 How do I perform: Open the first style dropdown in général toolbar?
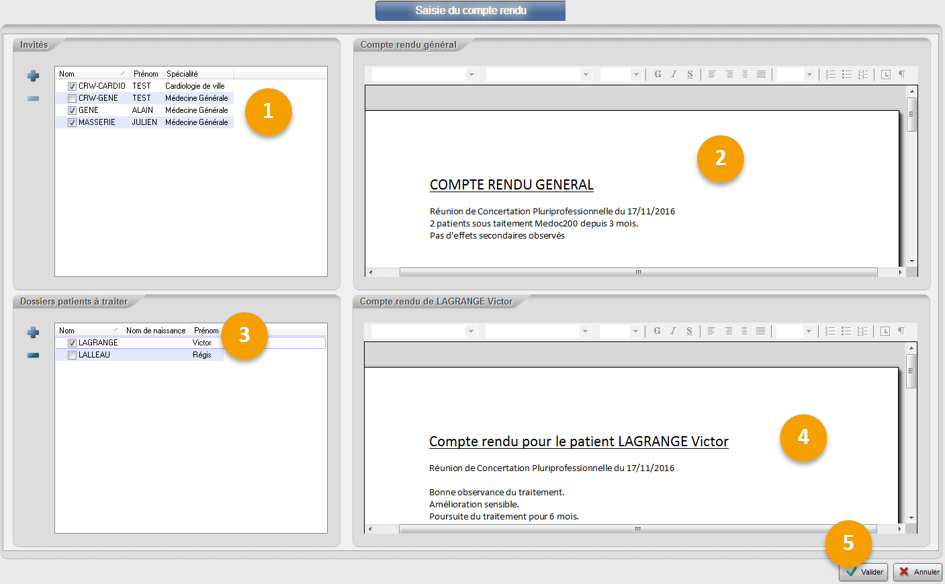click(x=471, y=75)
